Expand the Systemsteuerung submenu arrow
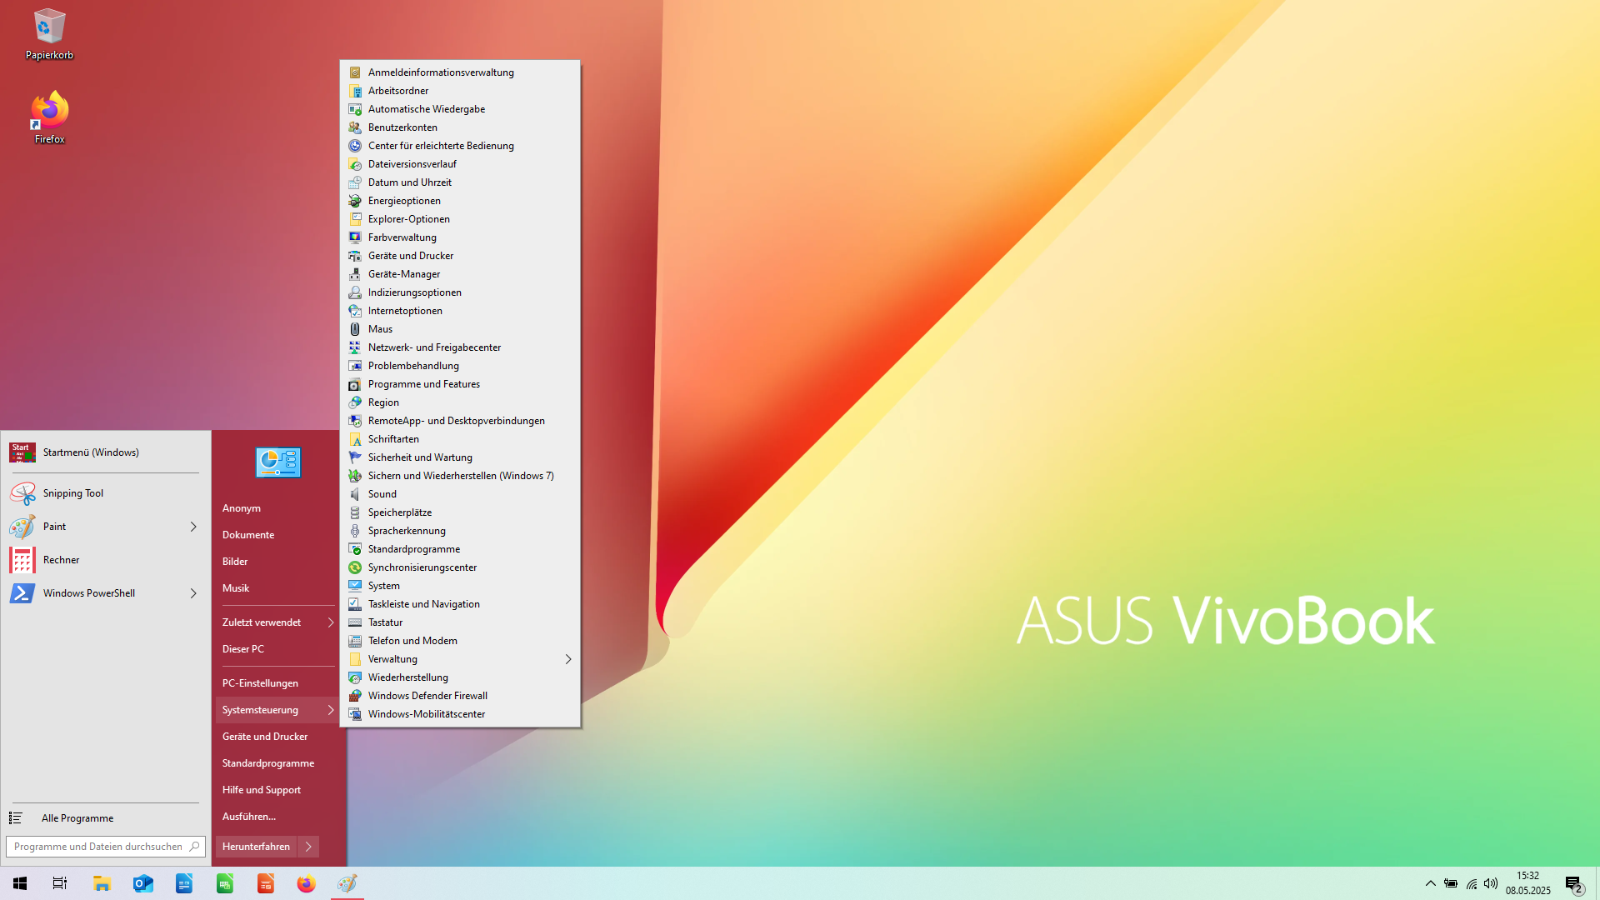1600x900 pixels. click(x=331, y=710)
